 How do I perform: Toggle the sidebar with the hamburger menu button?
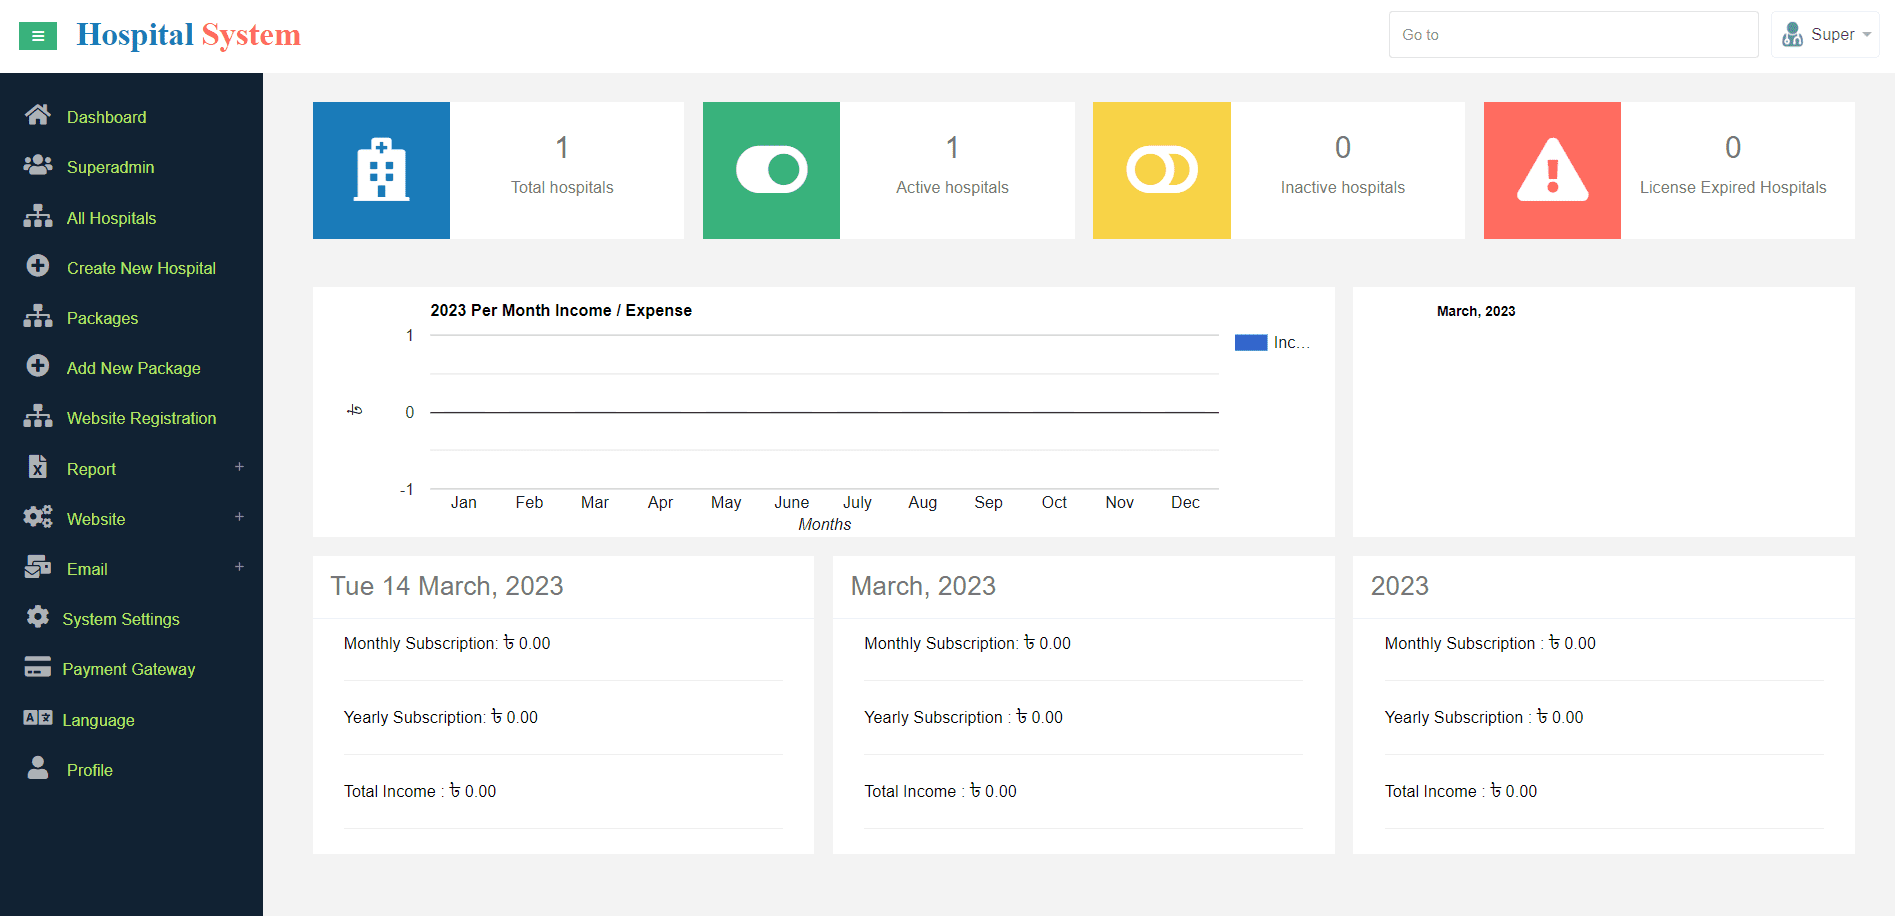(x=38, y=35)
